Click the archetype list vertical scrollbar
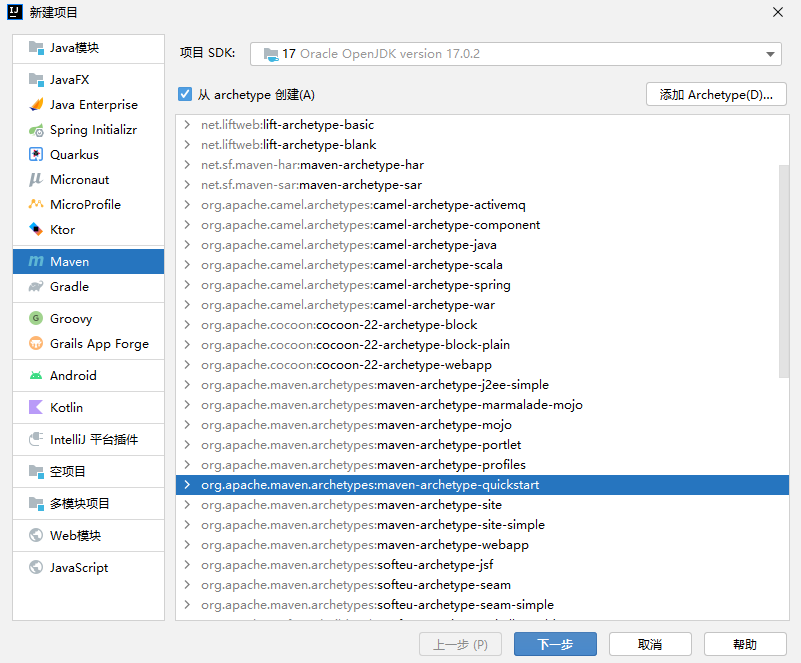 click(x=784, y=271)
